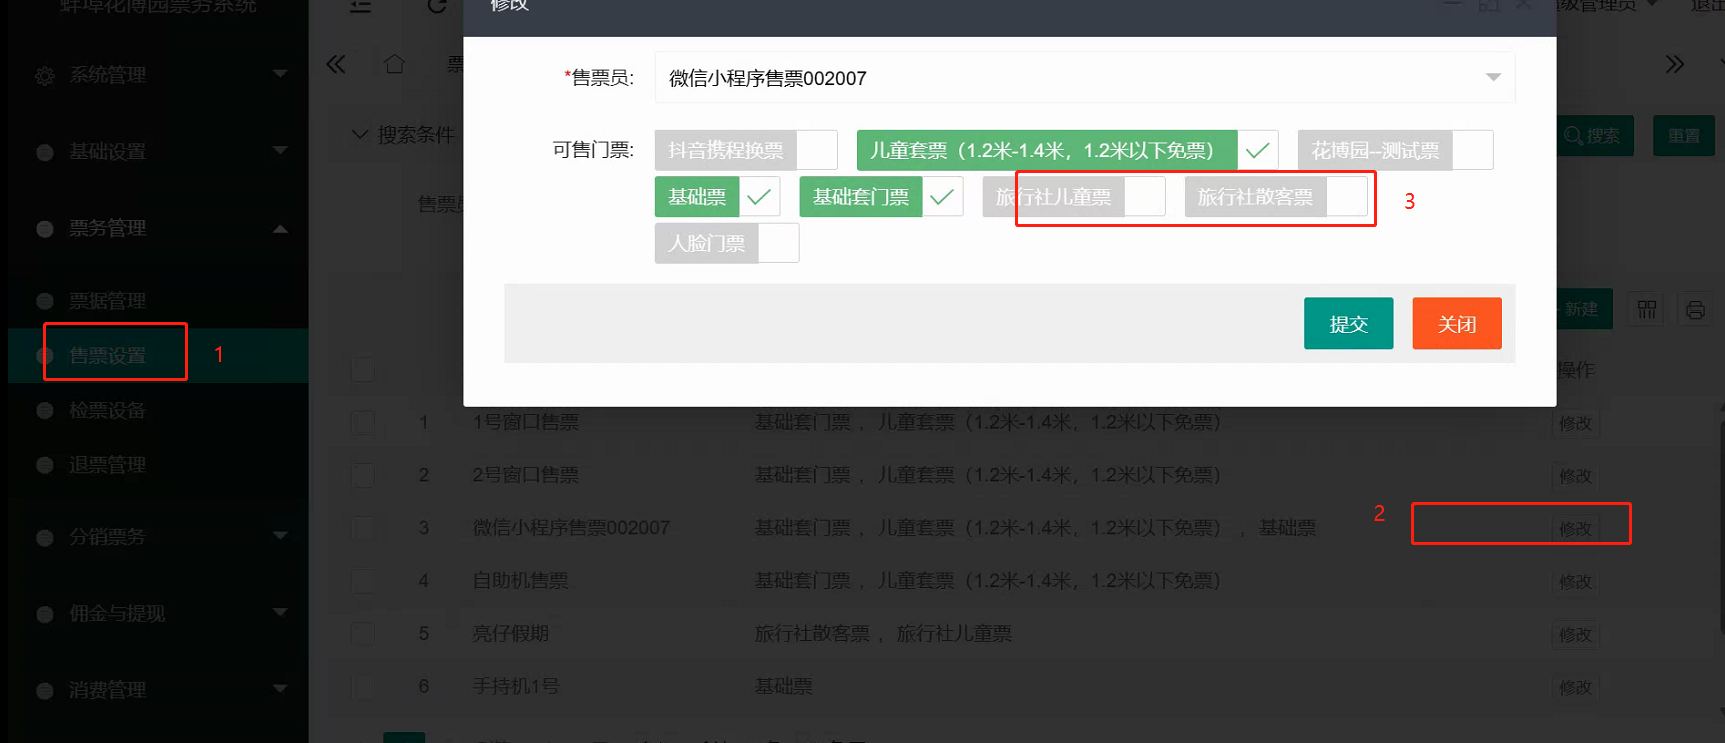Click 修改 for 微信小程序售票002007 row
Image resolution: width=1725 pixels, height=743 pixels.
click(x=1575, y=528)
